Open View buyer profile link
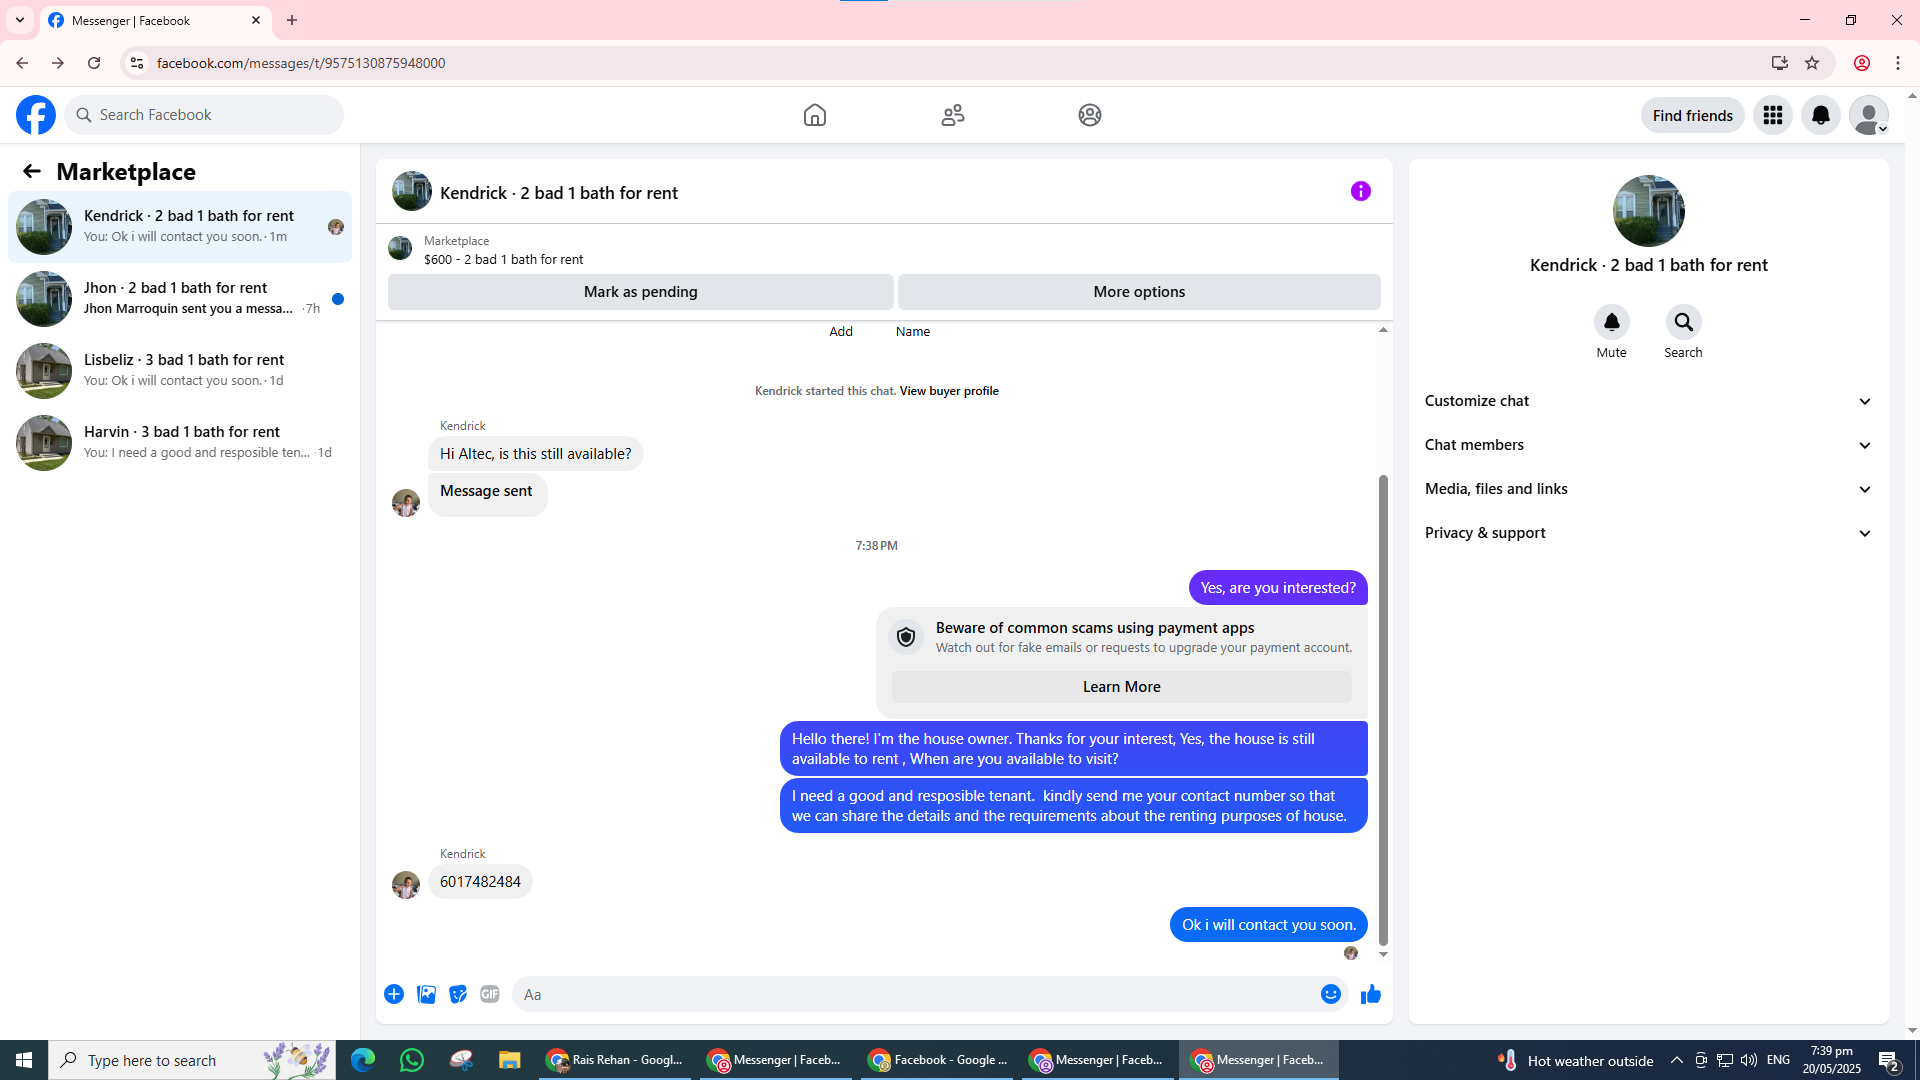Screen dimensions: 1920x1080 tap(948, 391)
